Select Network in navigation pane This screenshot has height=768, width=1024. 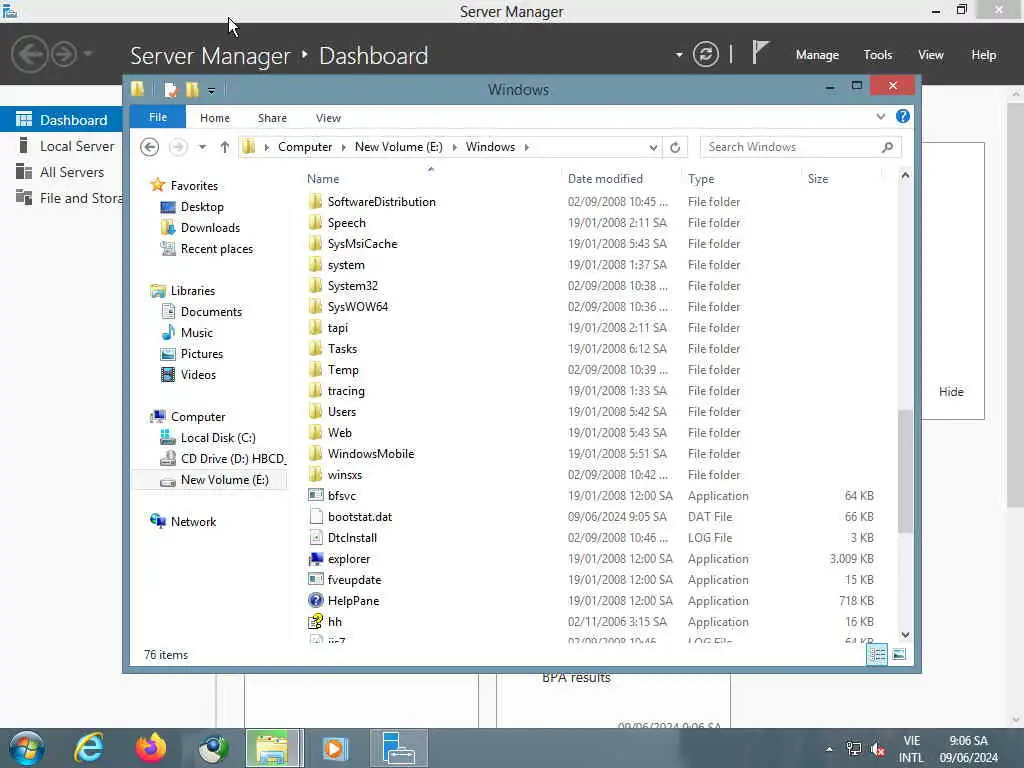193,522
